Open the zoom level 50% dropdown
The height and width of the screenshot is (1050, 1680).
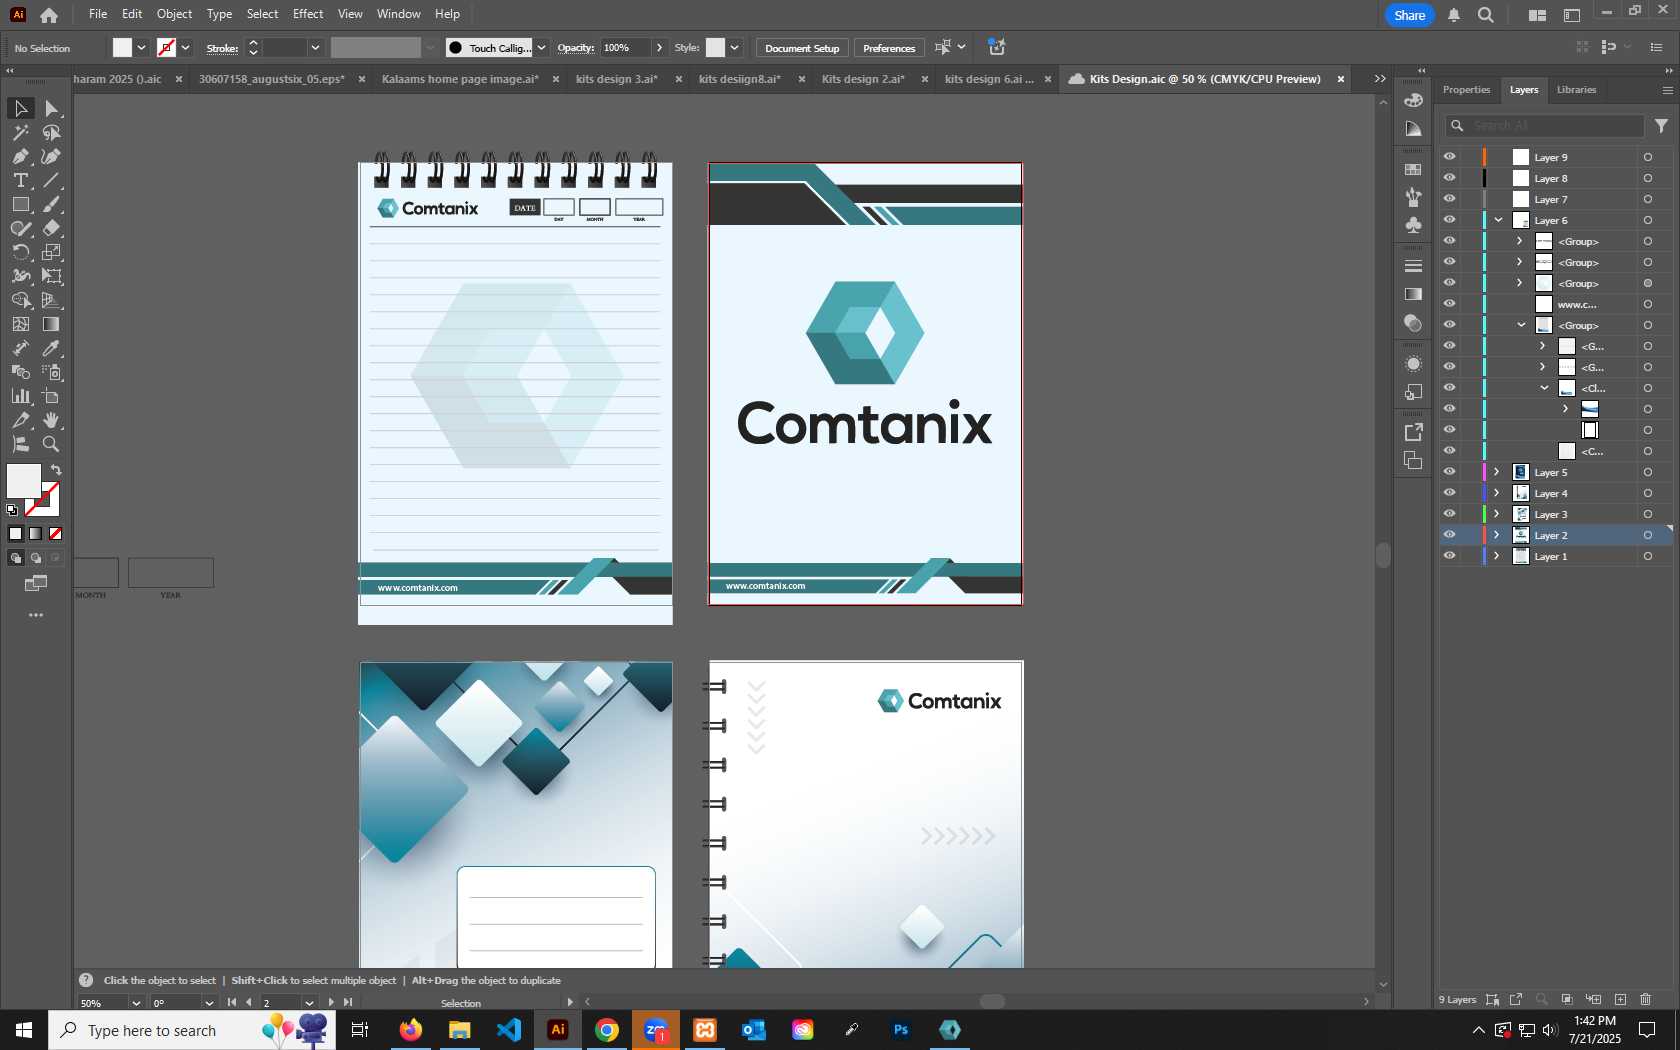[x=136, y=1003]
